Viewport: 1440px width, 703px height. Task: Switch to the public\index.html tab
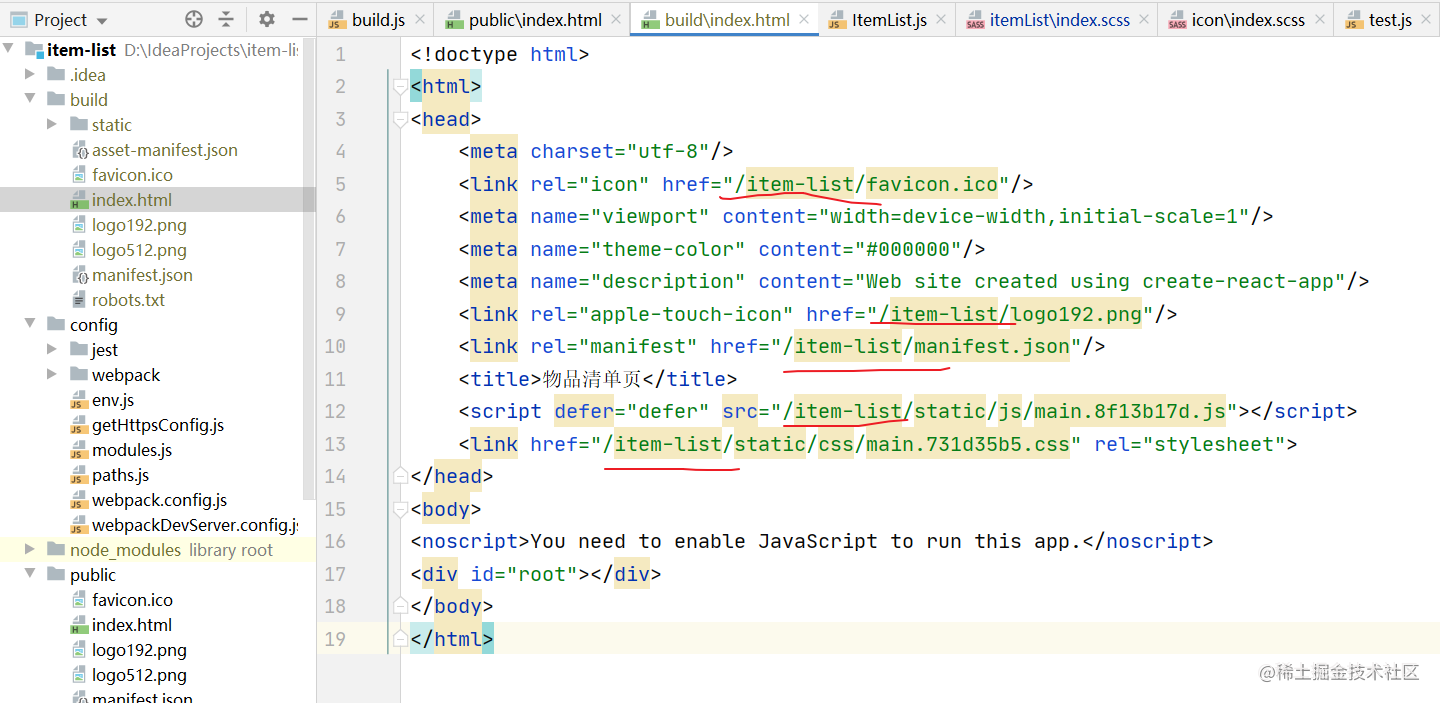click(535, 20)
